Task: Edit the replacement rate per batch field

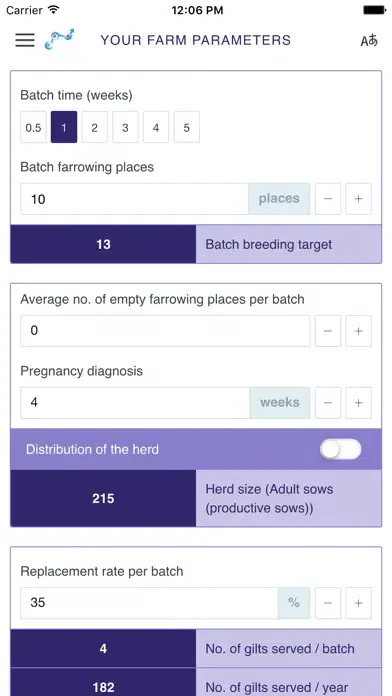Action: [x=149, y=603]
